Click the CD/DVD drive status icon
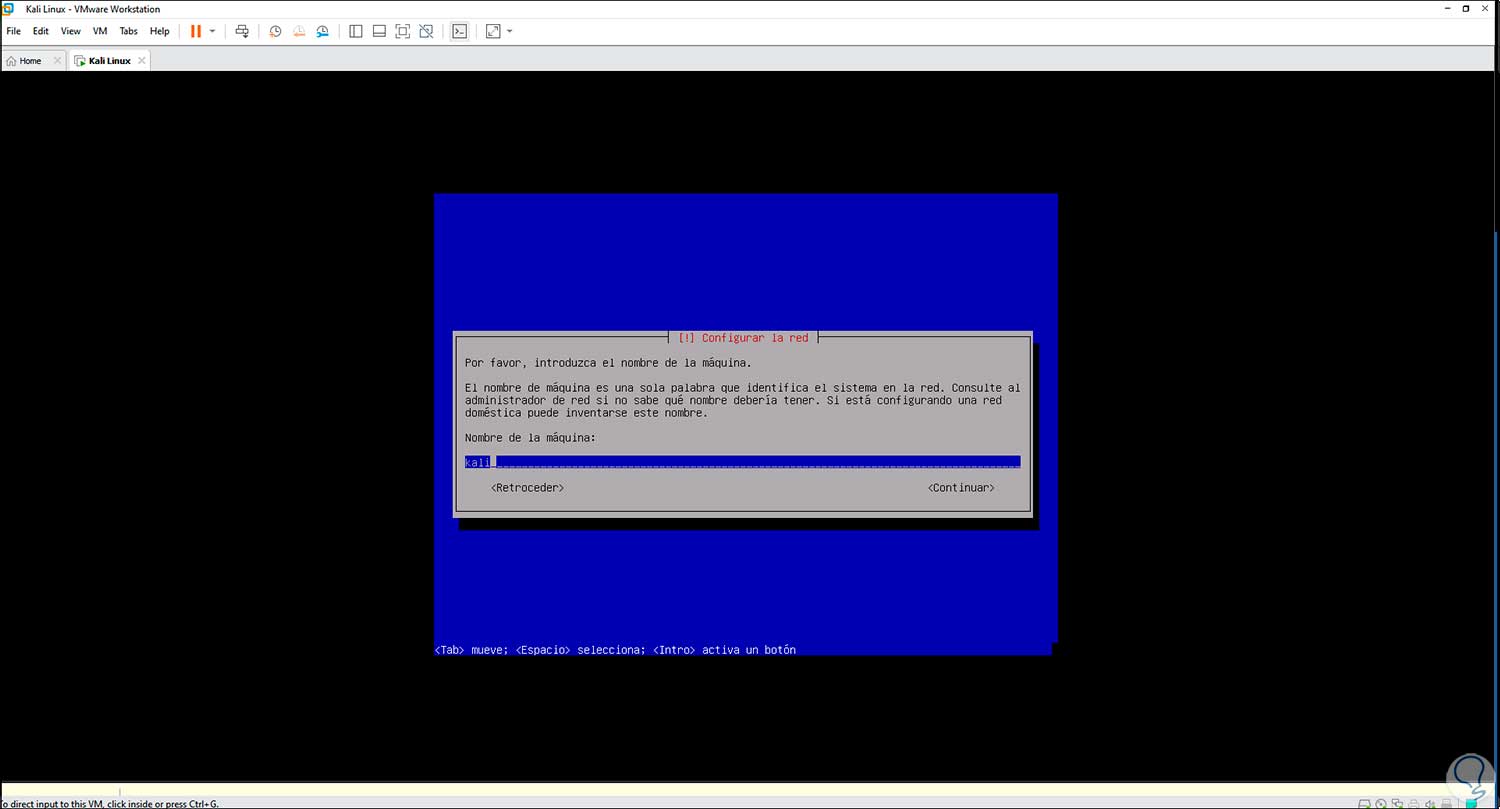Image resolution: width=1500 pixels, height=809 pixels. pos(1382,803)
